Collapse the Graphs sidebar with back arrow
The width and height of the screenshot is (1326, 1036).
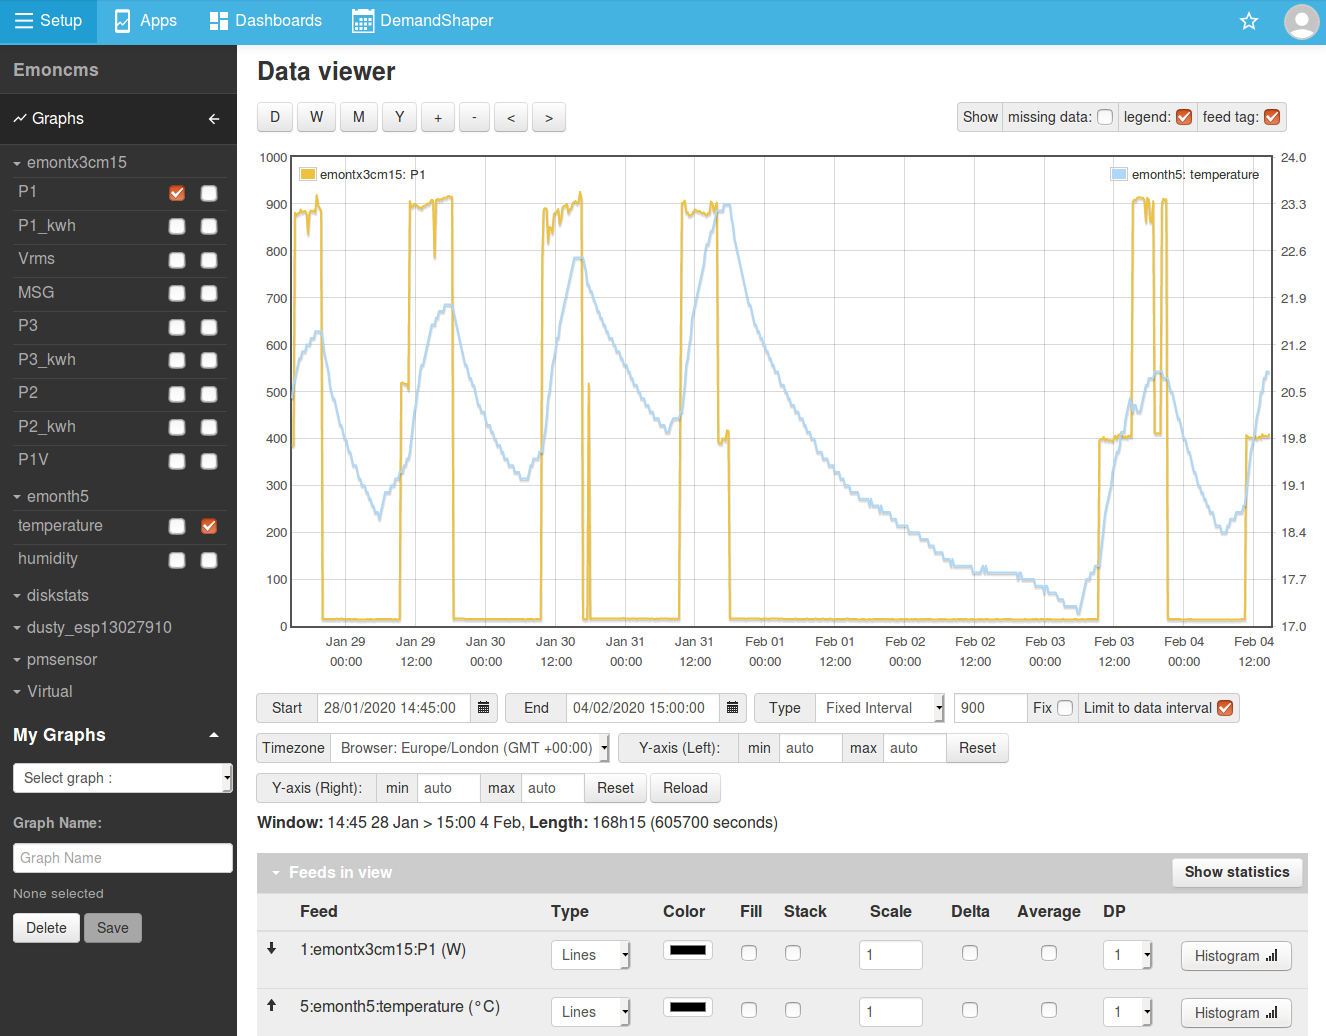tap(214, 119)
